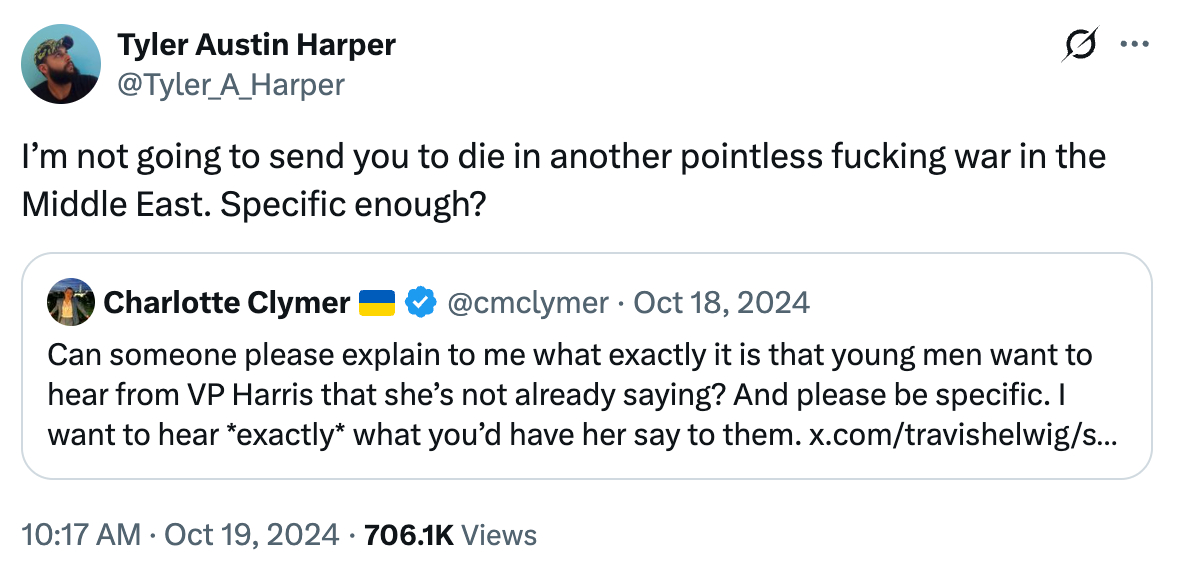Click the Oct 19, 2024 post date

pos(251,535)
